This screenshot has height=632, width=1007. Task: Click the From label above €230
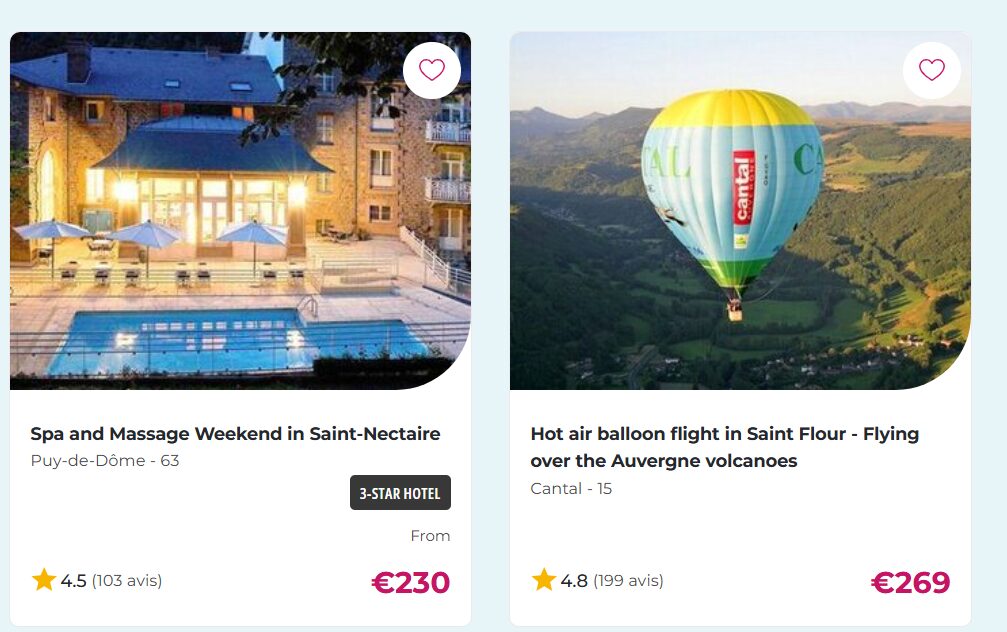tap(430, 536)
